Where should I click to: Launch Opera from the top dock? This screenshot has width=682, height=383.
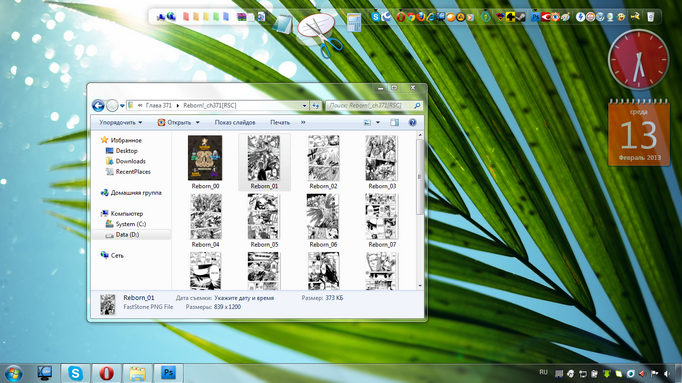pyautogui.click(x=401, y=17)
